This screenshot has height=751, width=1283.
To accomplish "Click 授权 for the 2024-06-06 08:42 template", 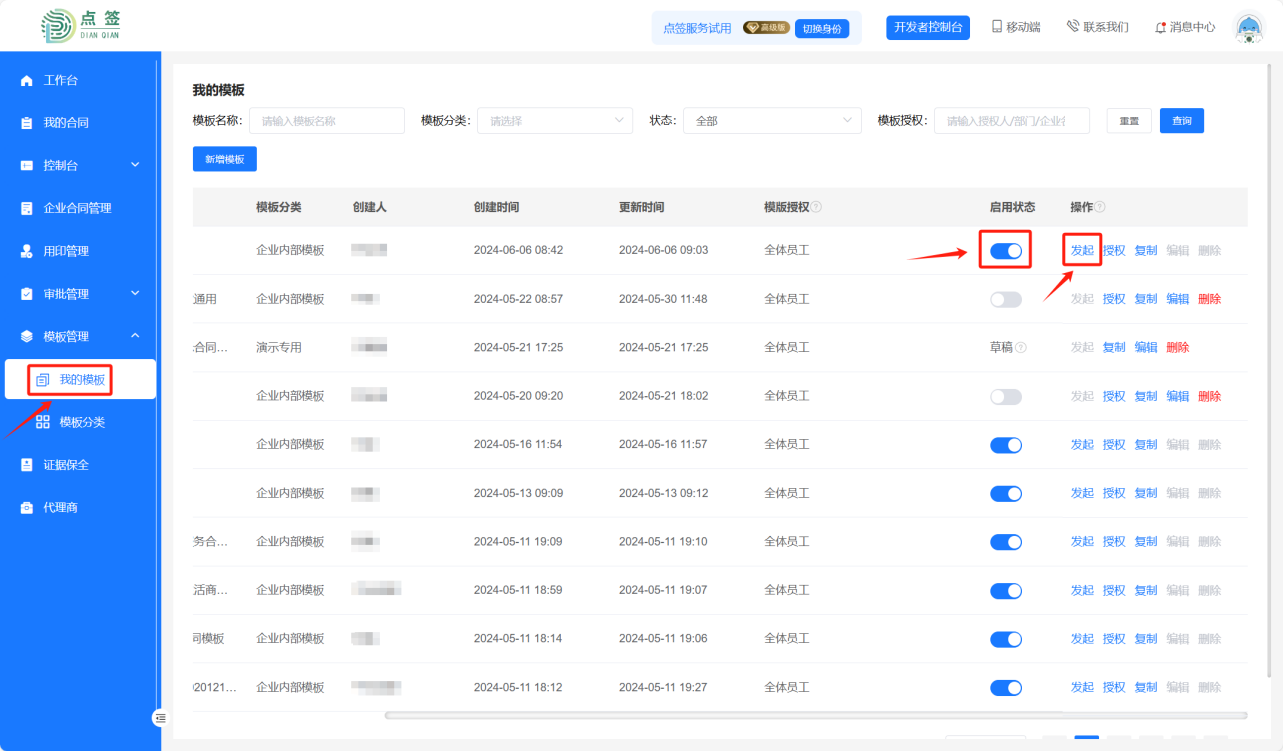I will pos(1114,250).
